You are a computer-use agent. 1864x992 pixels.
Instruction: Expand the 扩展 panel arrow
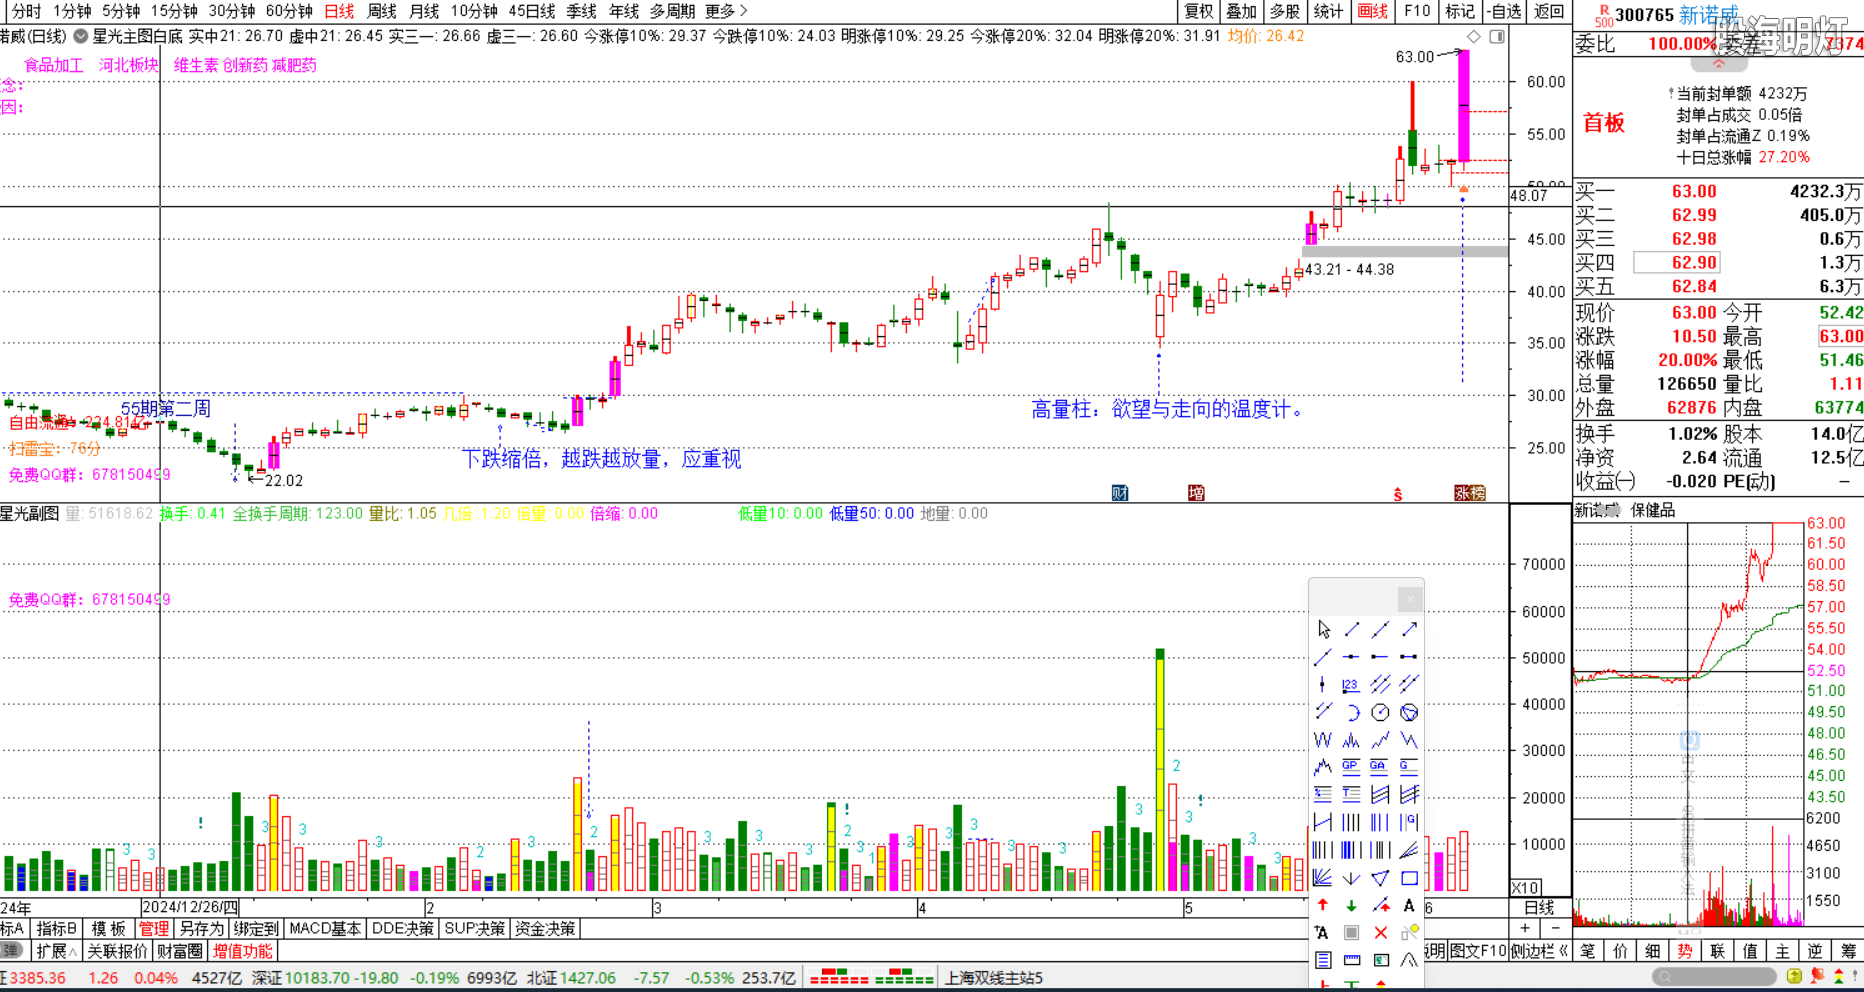(56, 951)
